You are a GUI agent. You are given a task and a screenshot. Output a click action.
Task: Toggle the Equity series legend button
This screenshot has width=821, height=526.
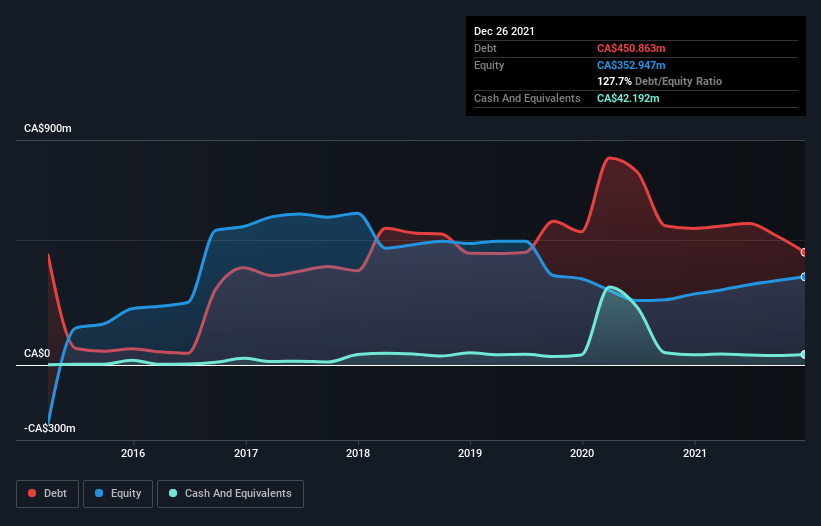point(118,494)
